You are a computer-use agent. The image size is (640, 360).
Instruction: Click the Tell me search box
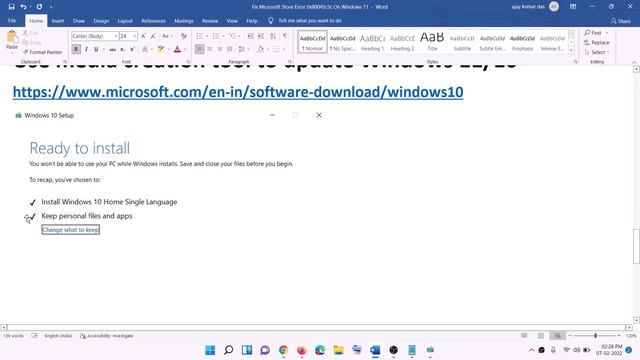click(310, 20)
